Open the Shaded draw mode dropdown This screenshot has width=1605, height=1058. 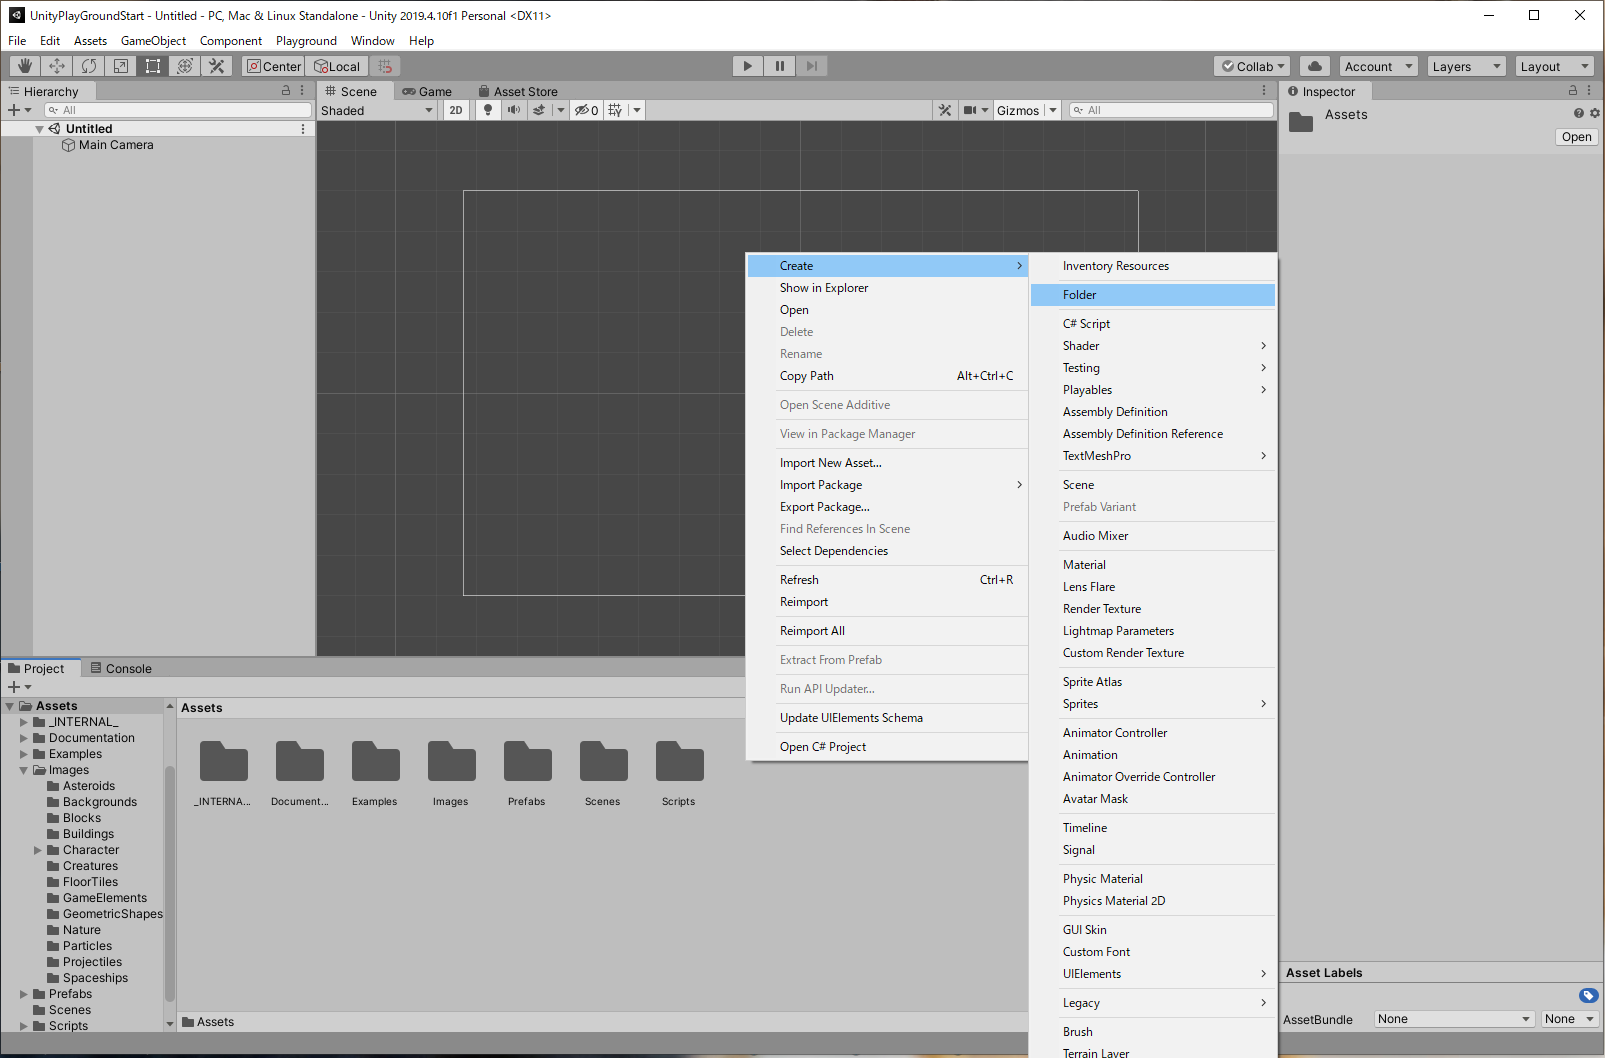377,110
